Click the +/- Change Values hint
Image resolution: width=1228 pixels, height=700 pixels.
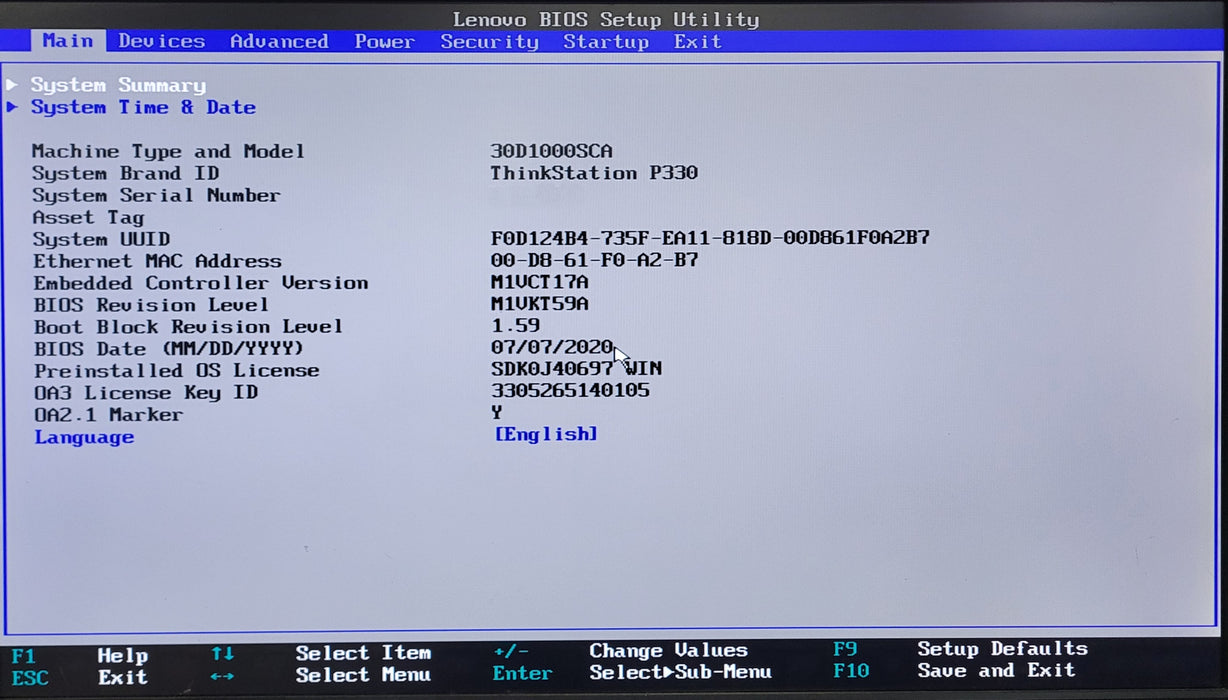[x=621, y=651]
